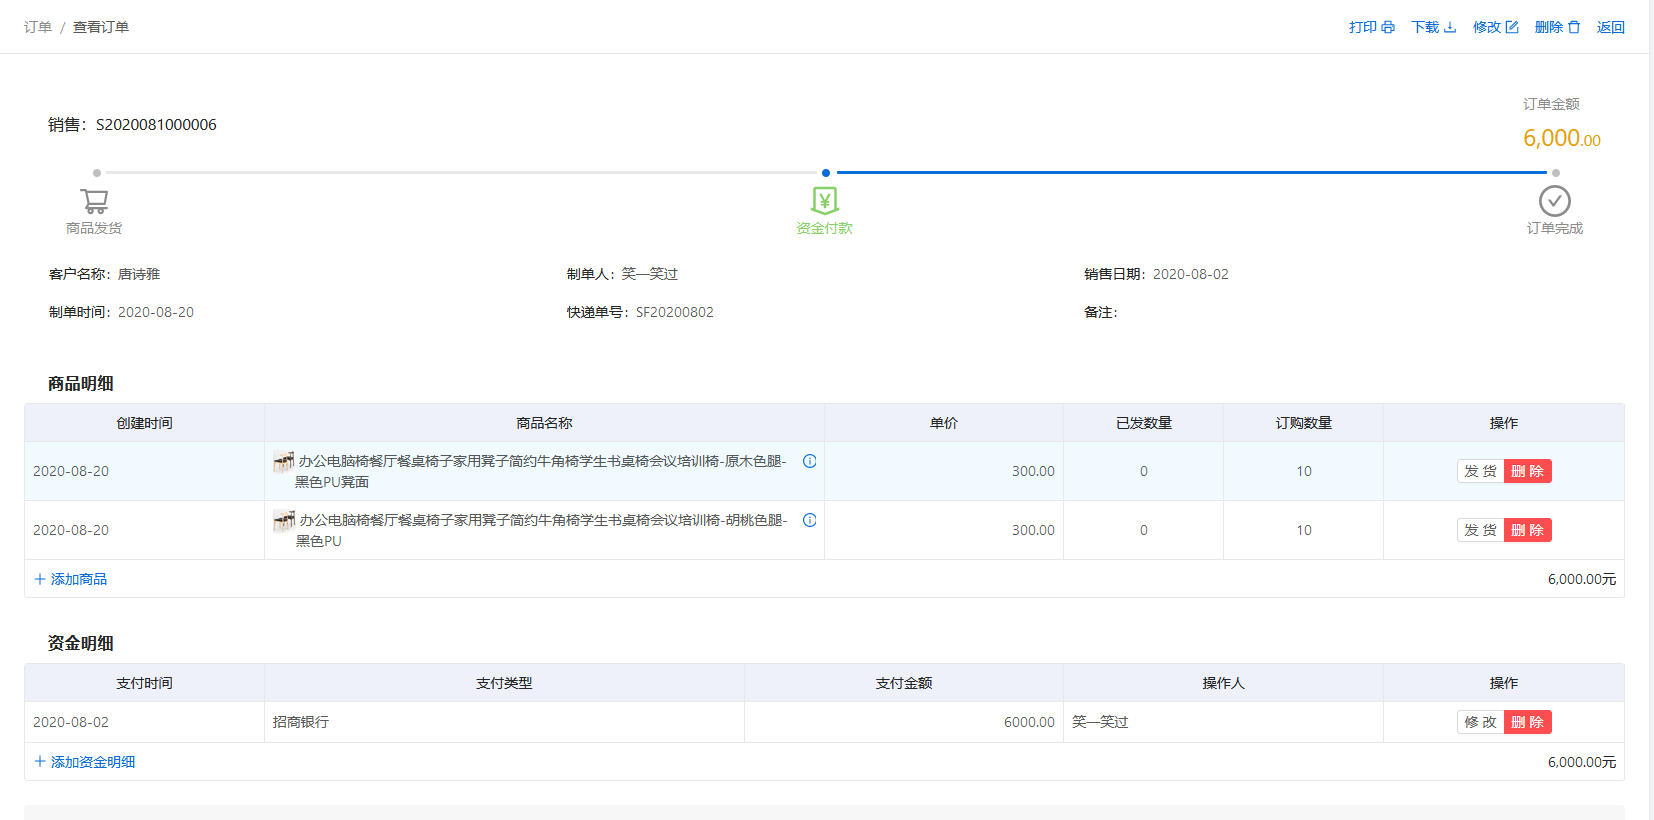Click the 打印 print button
Image resolution: width=1654 pixels, height=820 pixels.
(x=1371, y=27)
